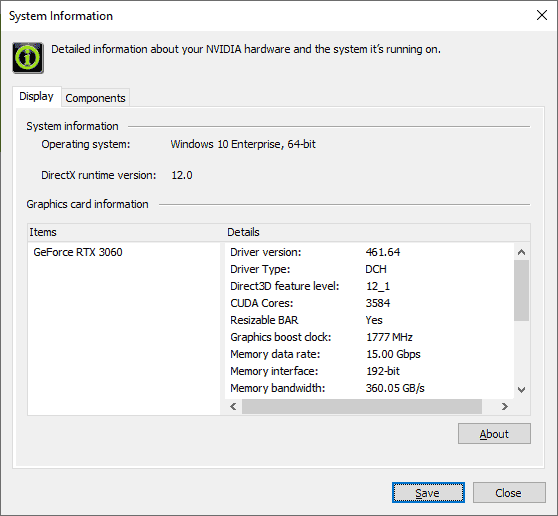Select the Display tab
Image resolution: width=558 pixels, height=516 pixels.
click(x=36, y=96)
